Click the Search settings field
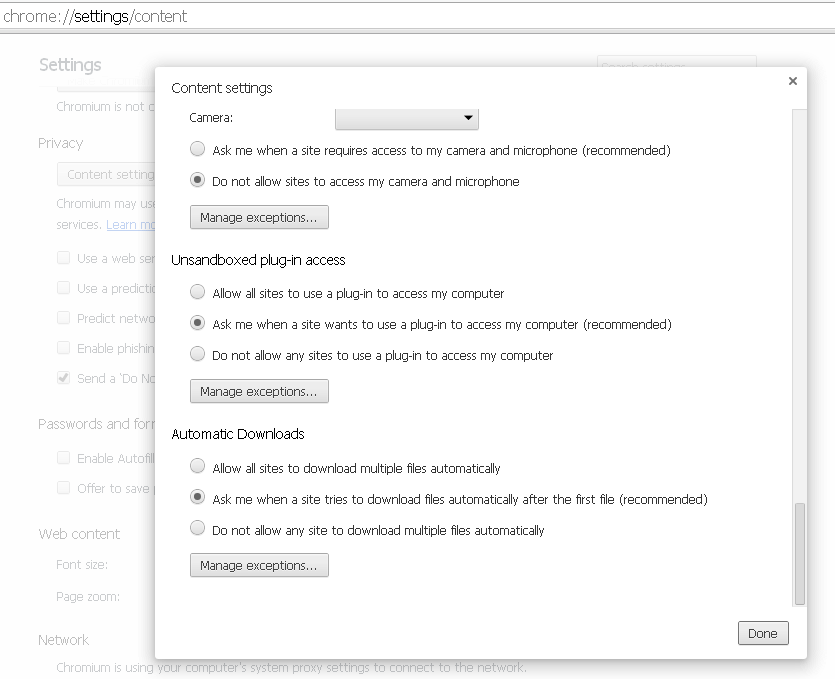Image resolution: width=835 pixels, height=679 pixels. click(676, 61)
